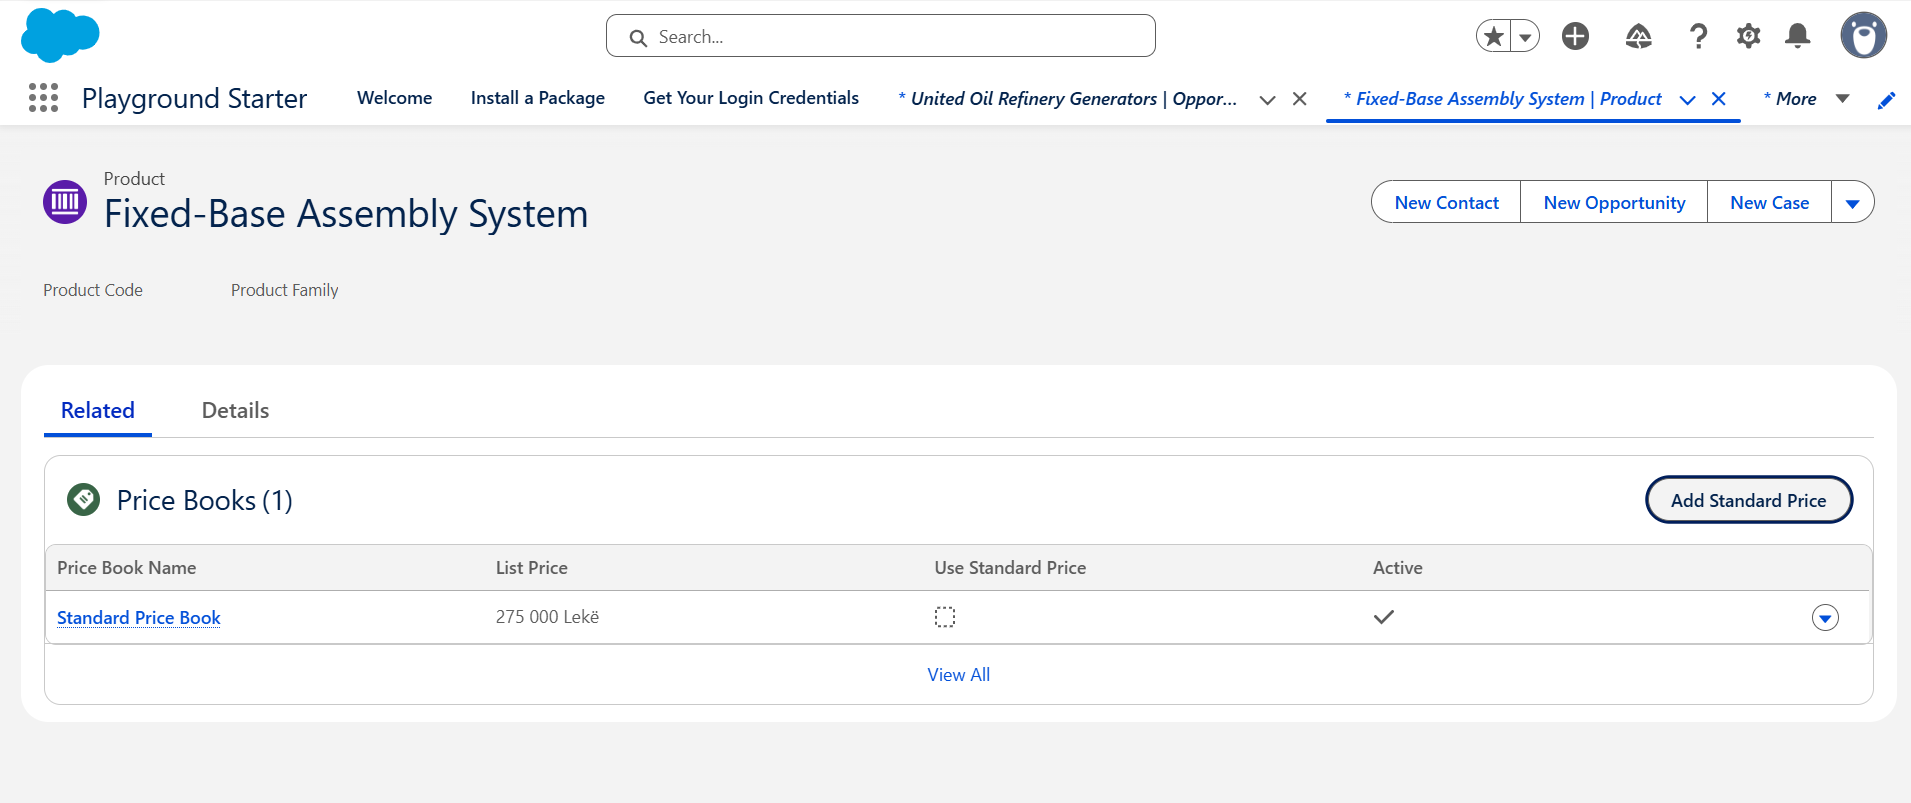
Task: Open the Favorites list dropdown arrow
Action: coord(1525,36)
